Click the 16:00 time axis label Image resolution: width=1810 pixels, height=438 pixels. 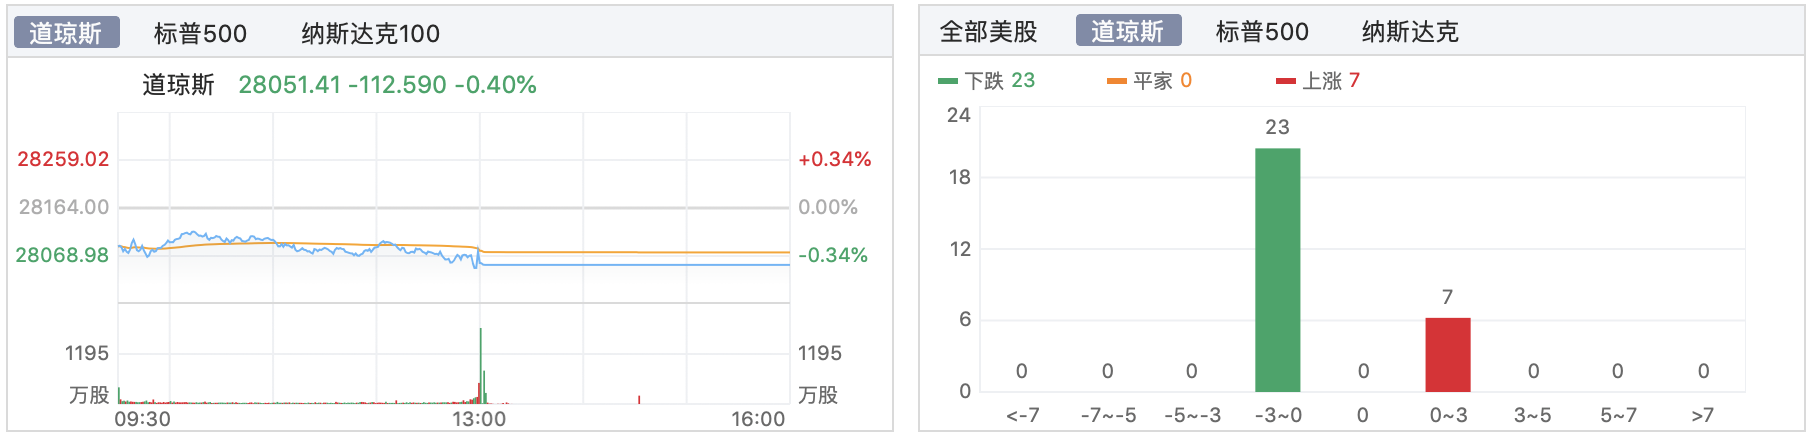[758, 419]
